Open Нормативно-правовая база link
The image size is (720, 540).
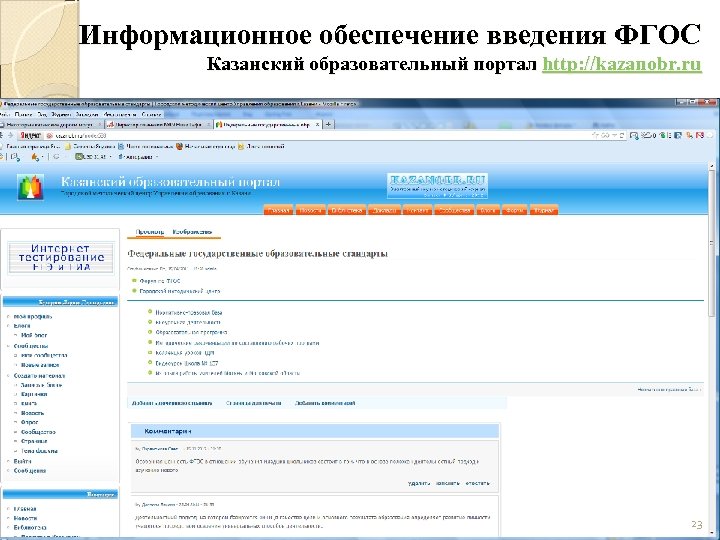(x=189, y=312)
